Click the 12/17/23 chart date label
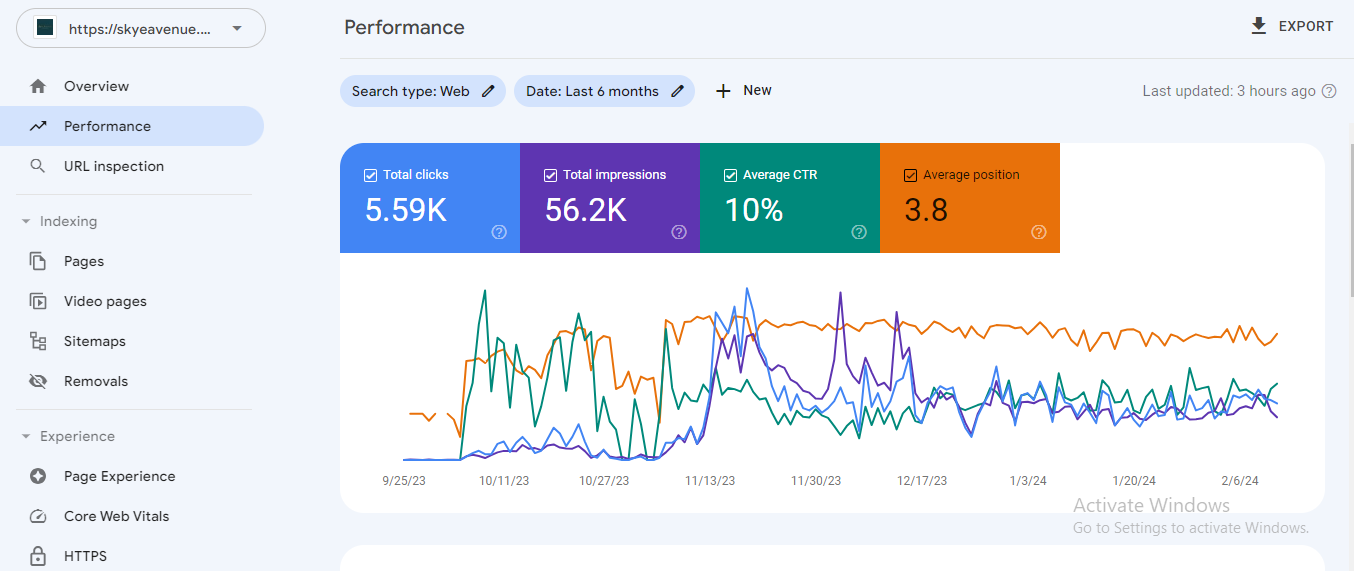Image resolution: width=1354 pixels, height=571 pixels. coord(922,481)
